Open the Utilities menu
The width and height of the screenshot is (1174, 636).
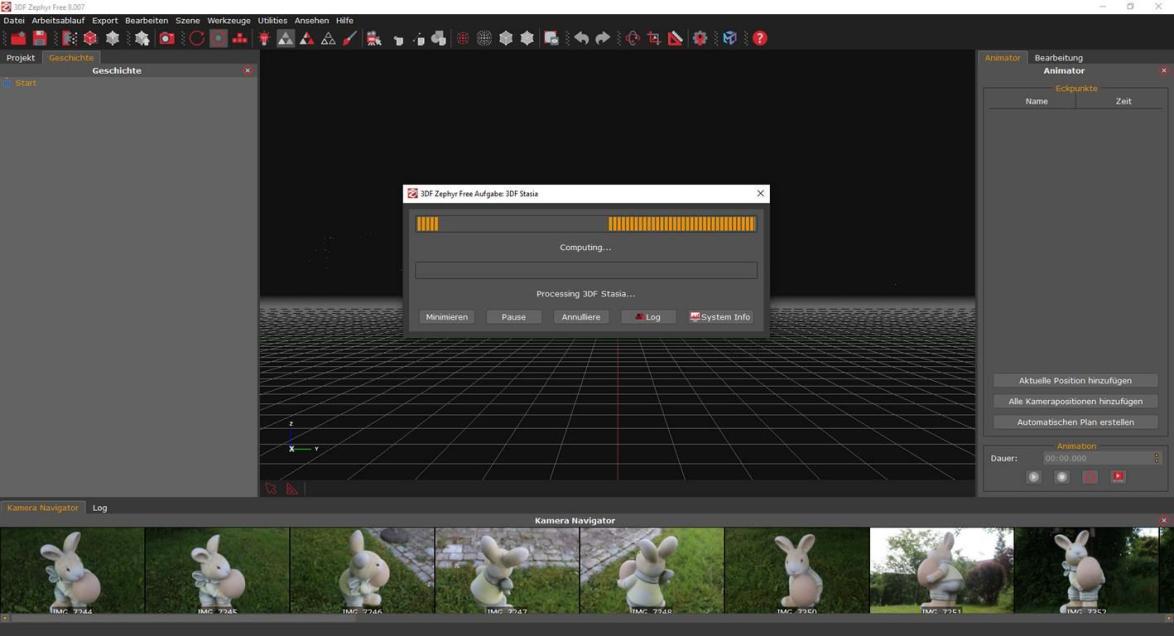click(x=273, y=20)
